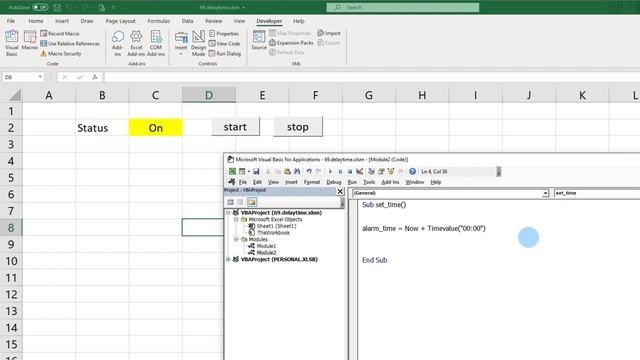Viewport: 640px width, 360px height.
Task: Toggle Design Mode
Action: tap(198, 42)
